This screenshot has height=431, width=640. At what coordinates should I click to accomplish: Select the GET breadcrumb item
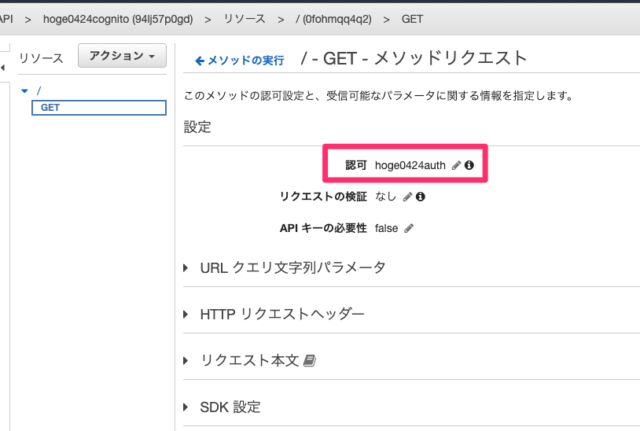[x=412, y=19]
